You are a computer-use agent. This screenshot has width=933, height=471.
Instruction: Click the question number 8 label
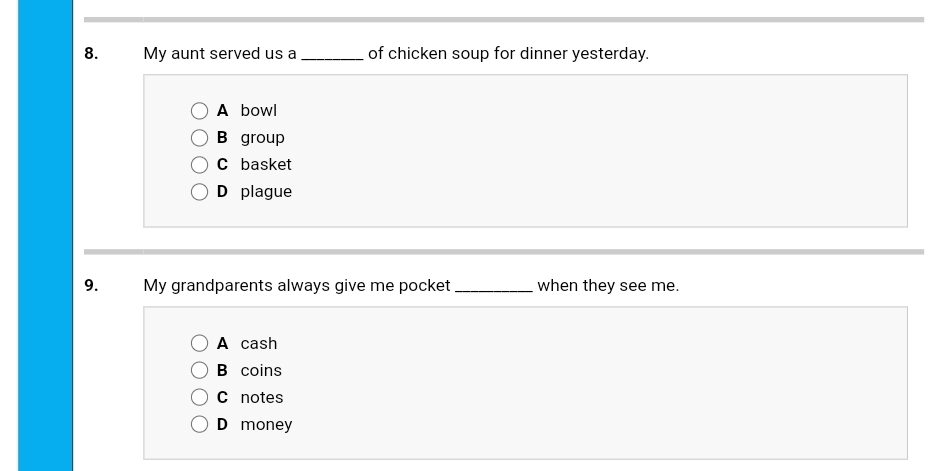click(91, 54)
